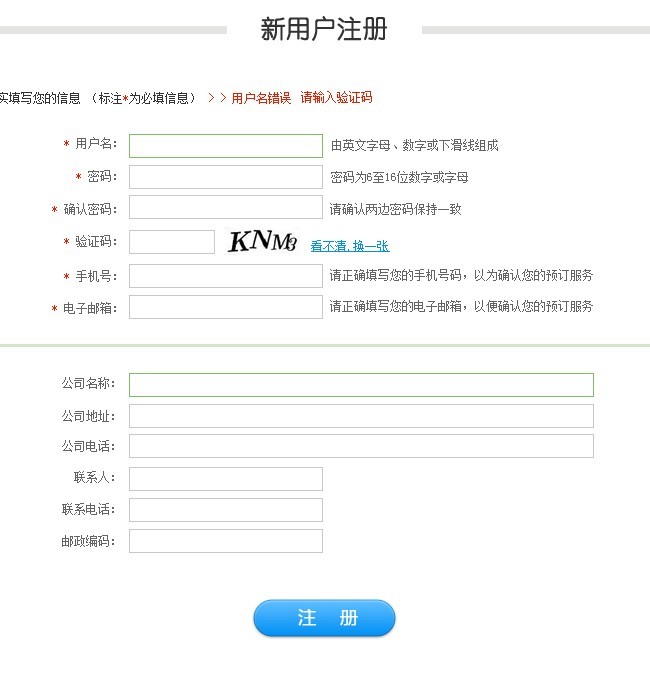This screenshot has width=650, height=673.
Task: Click the 看不清,换一张 link
Action: pos(349,246)
